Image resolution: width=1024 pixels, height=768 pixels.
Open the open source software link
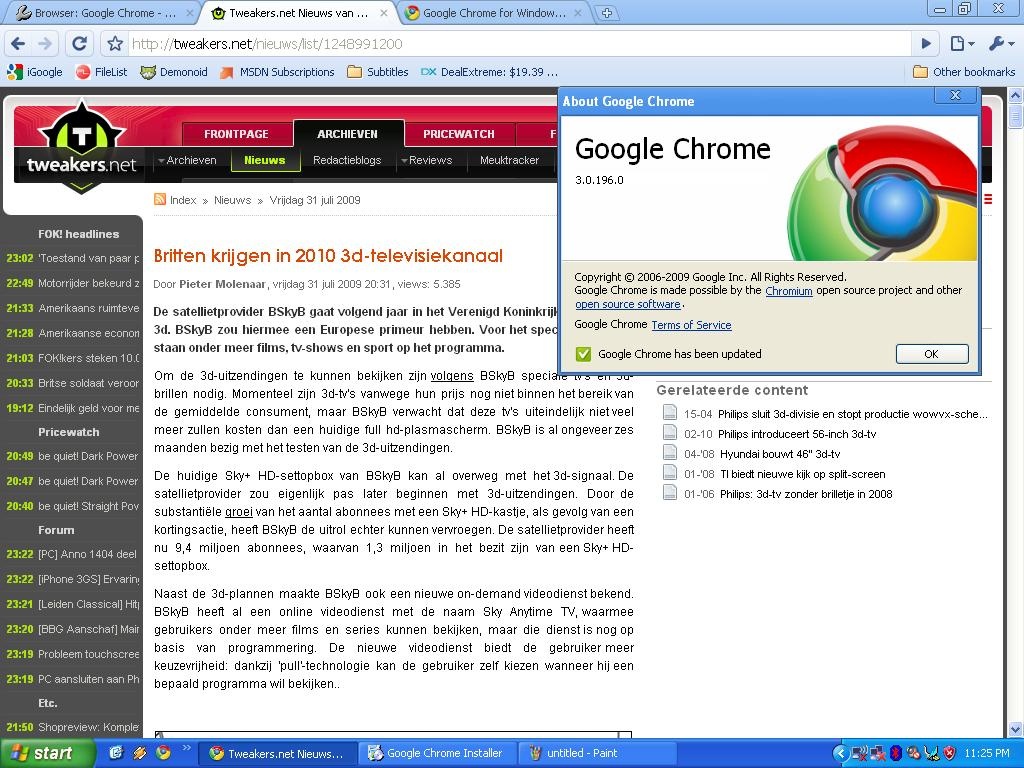click(x=628, y=304)
